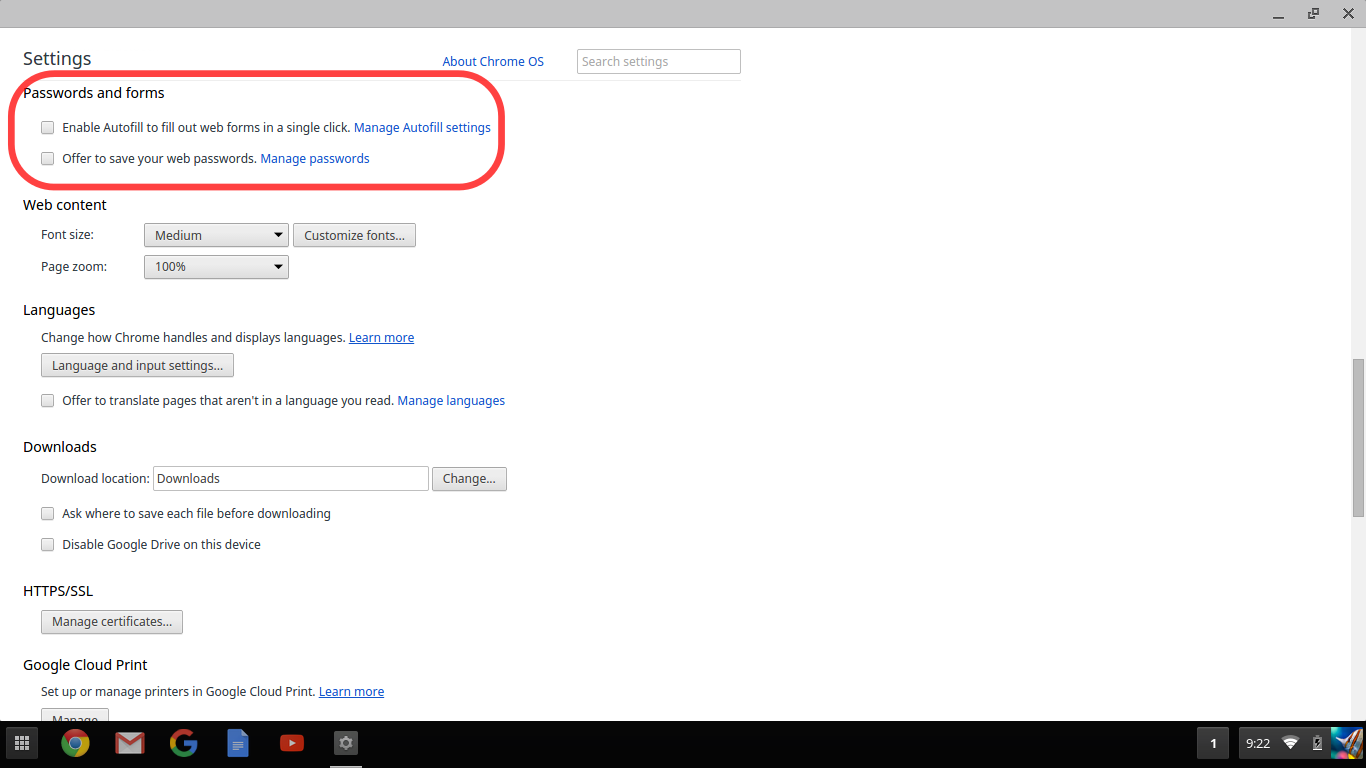Enable Autofill for web forms checkbox
Screen dimensions: 1366x768
pyautogui.click(x=48, y=128)
